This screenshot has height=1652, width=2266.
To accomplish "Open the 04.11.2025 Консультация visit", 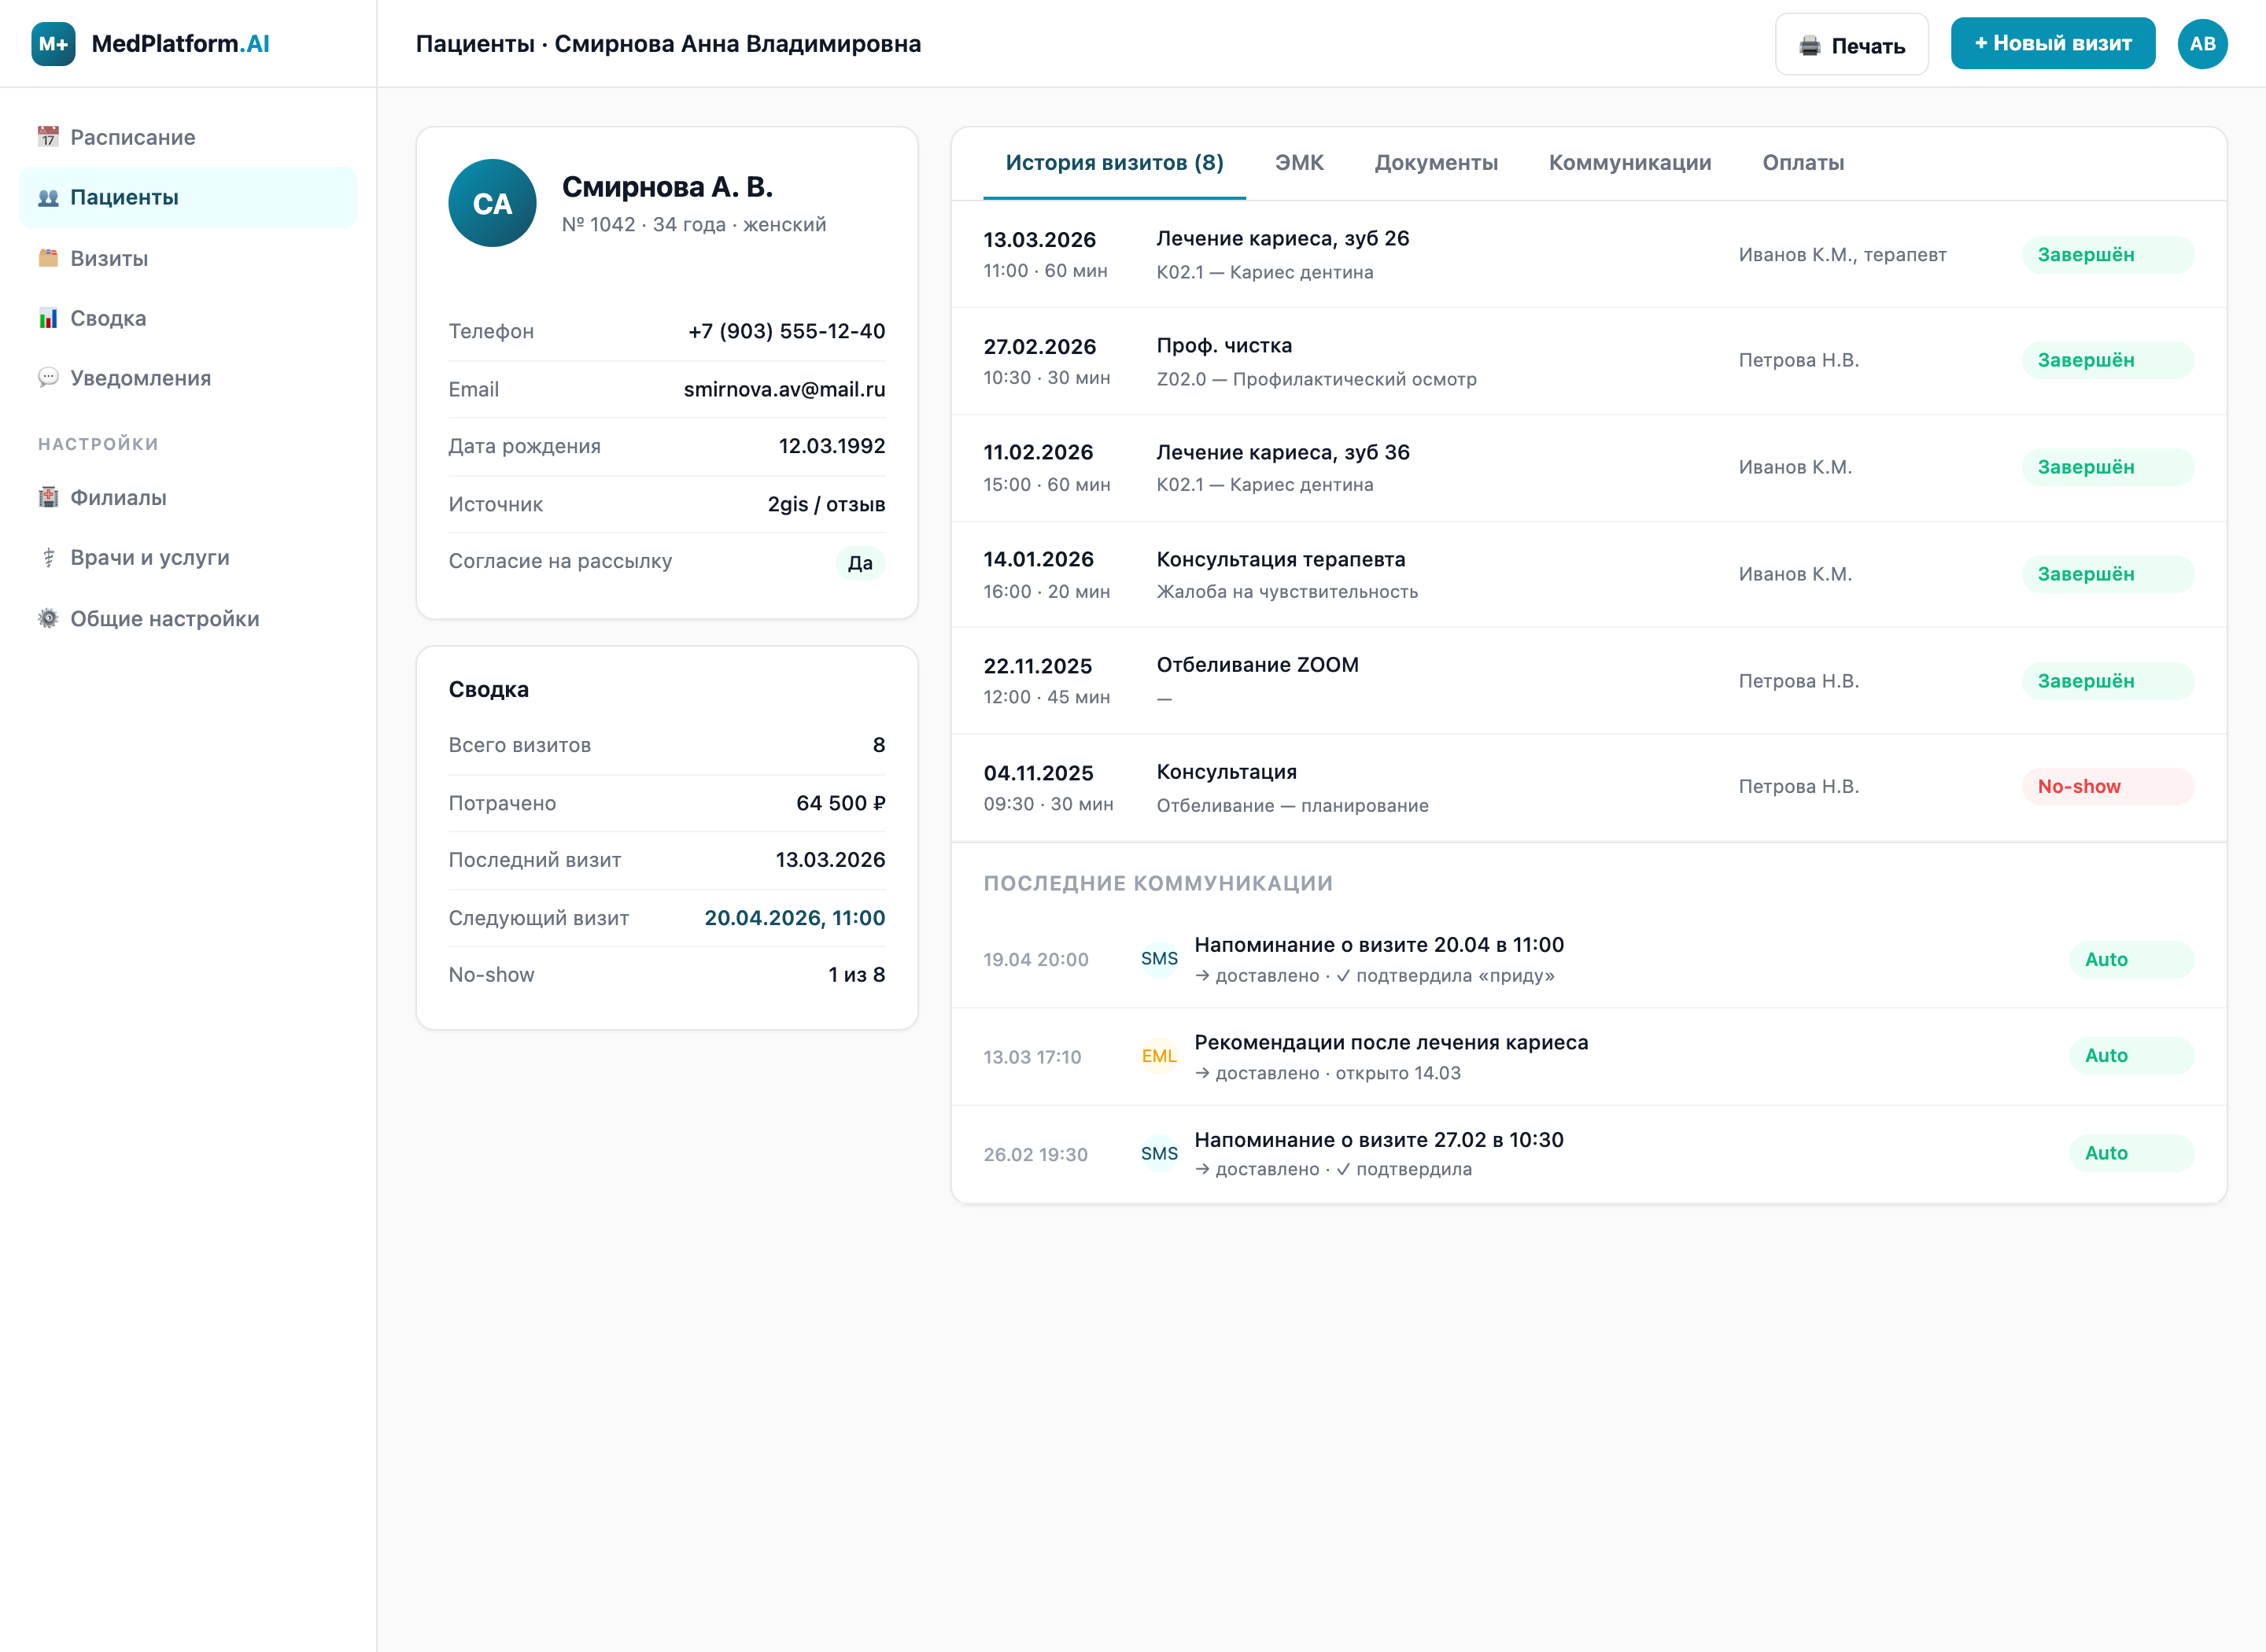I will click(1588, 788).
